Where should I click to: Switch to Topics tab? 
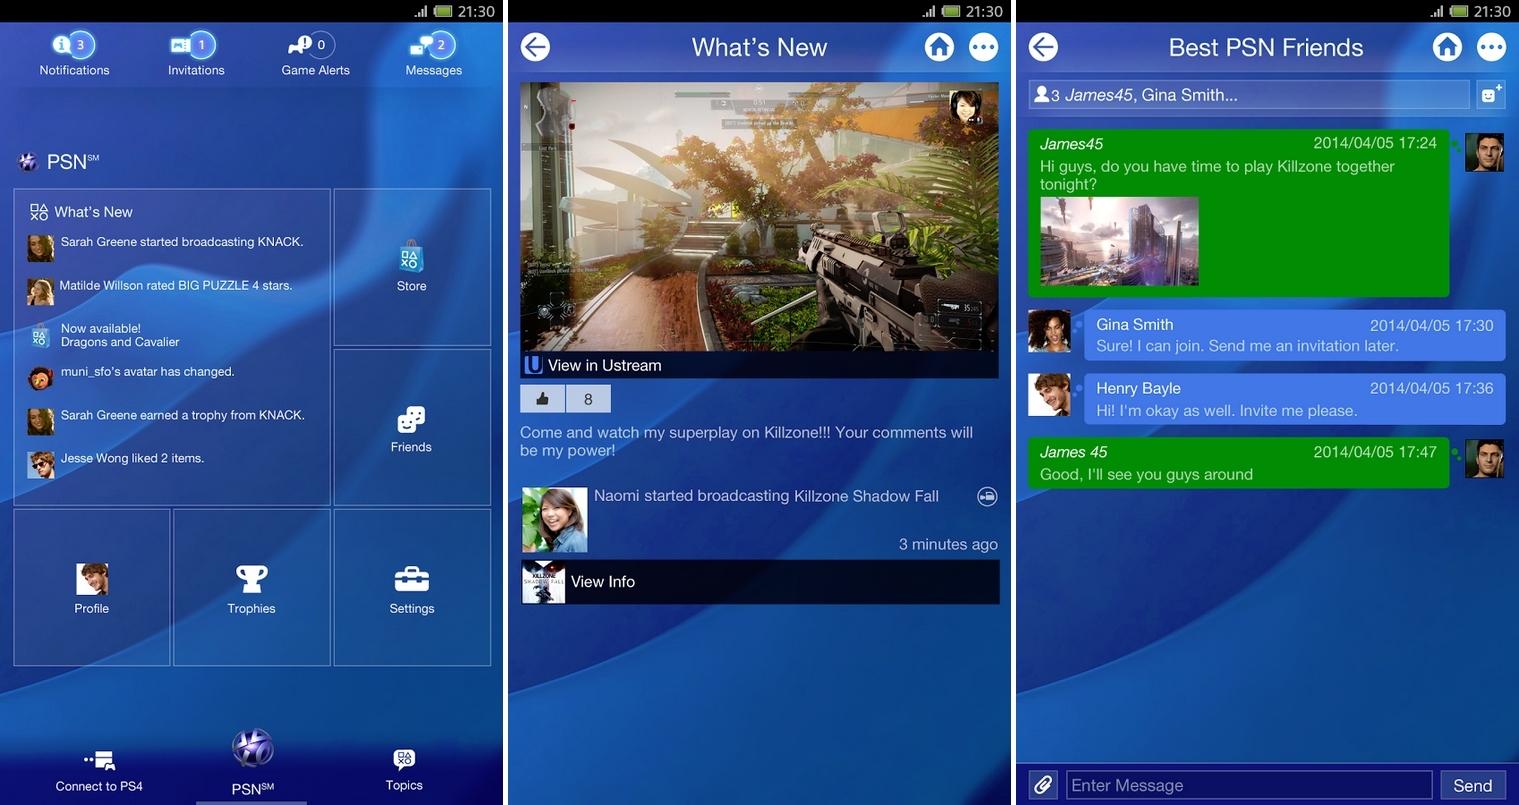click(404, 771)
